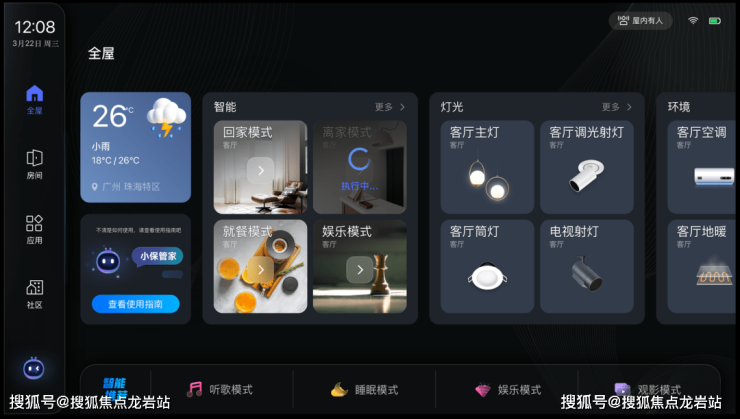Screen dimensions: 740x419
Task: Toggle the 客厅主灯 pendant light card
Action: (x=487, y=167)
